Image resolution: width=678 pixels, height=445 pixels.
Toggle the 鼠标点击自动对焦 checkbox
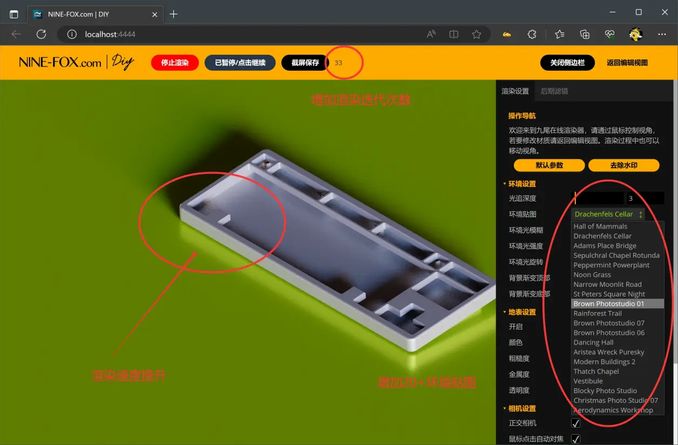576,439
